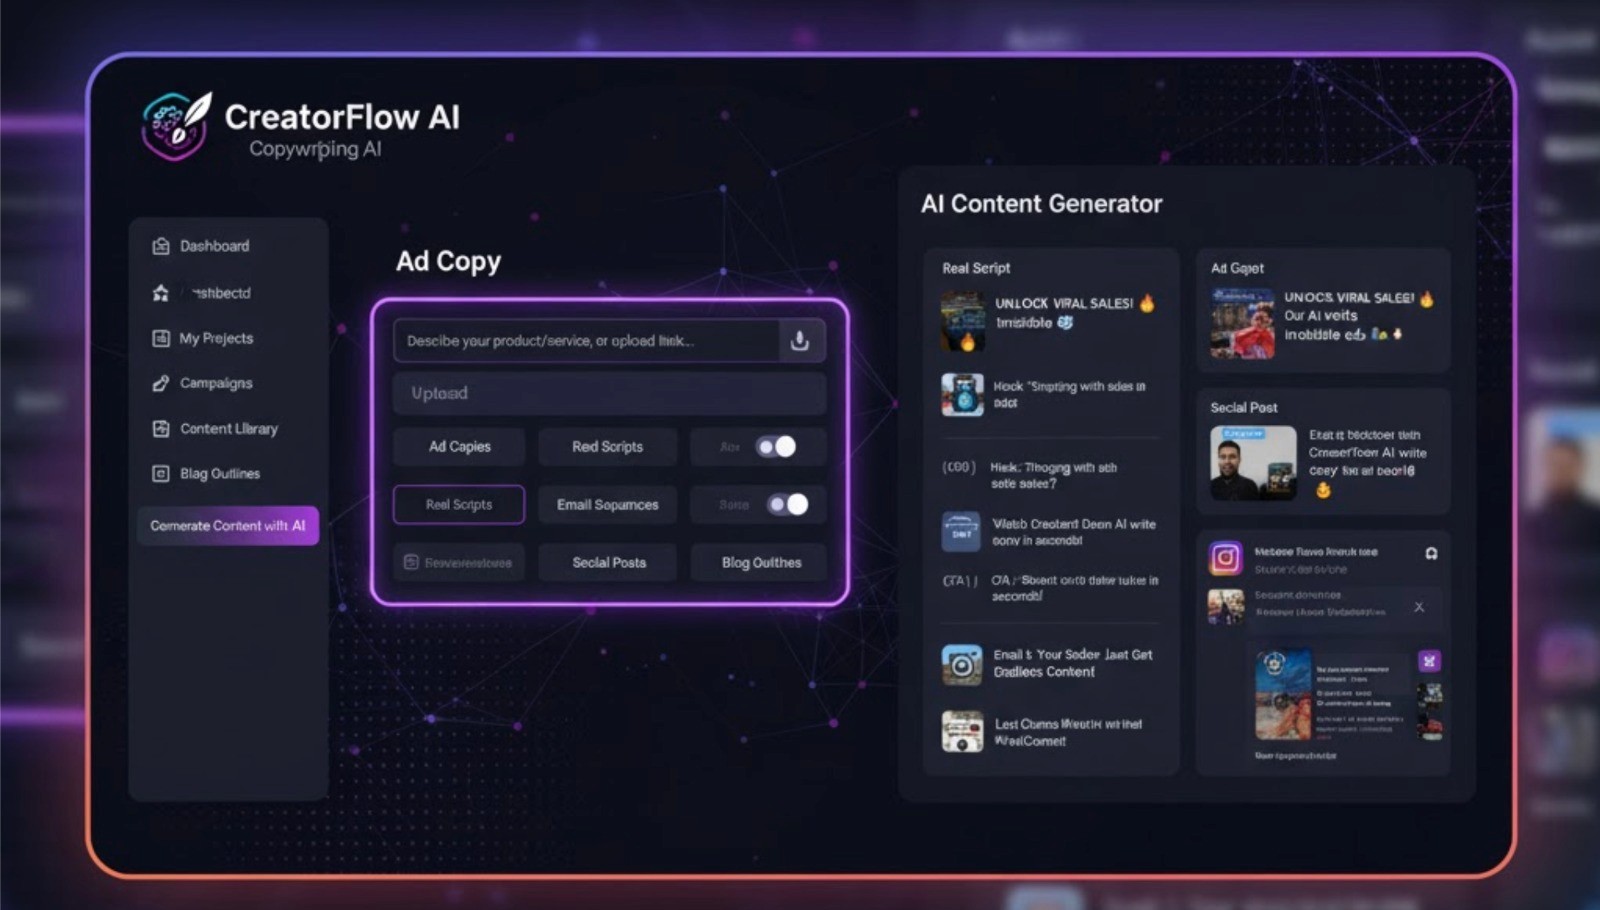Click the CreatorFlow AI logo icon
The width and height of the screenshot is (1600, 910).
(x=177, y=126)
